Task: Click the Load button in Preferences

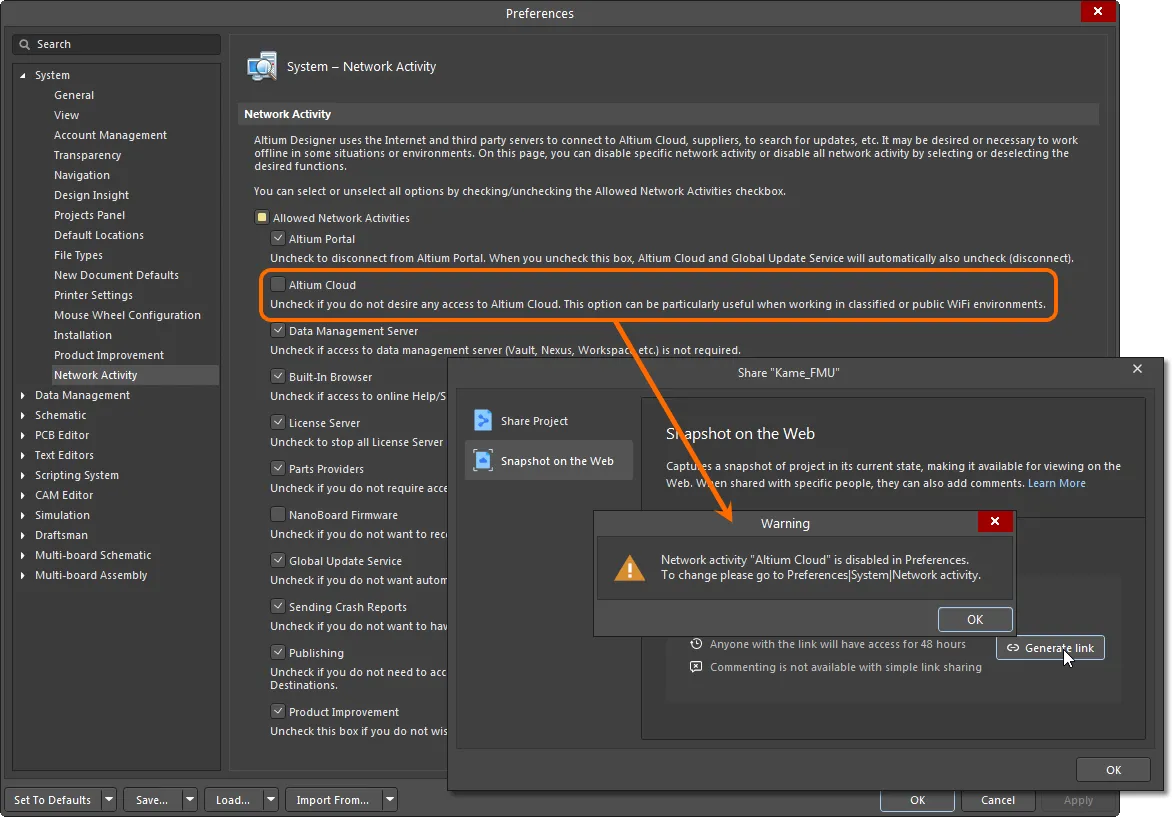Action: point(233,799)
